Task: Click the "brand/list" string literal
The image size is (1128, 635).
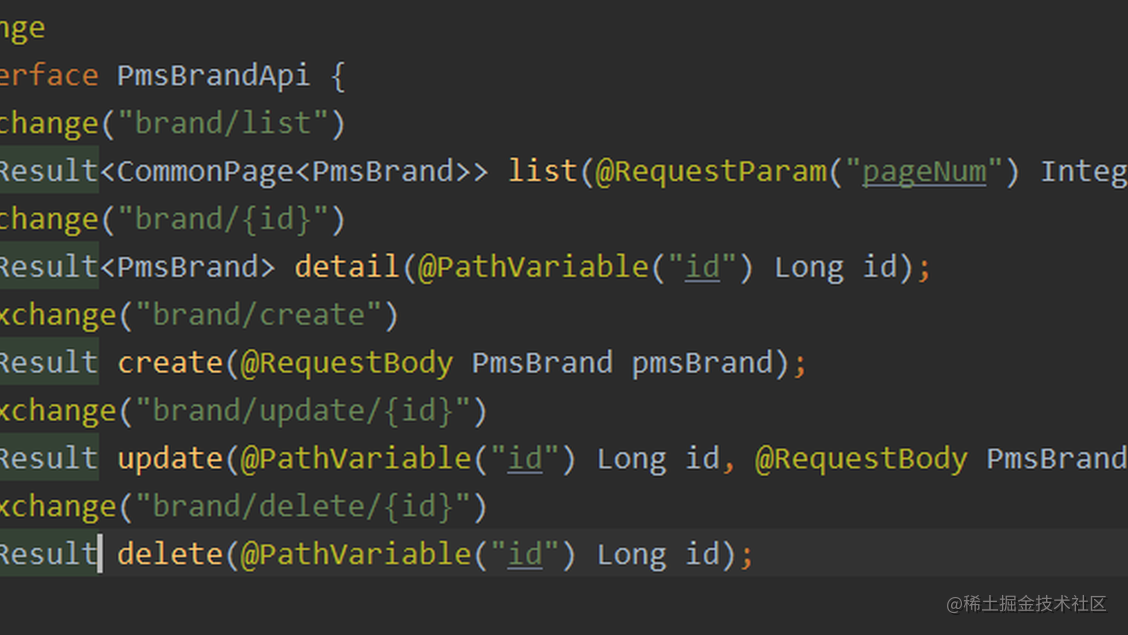Action: point(223,123)
